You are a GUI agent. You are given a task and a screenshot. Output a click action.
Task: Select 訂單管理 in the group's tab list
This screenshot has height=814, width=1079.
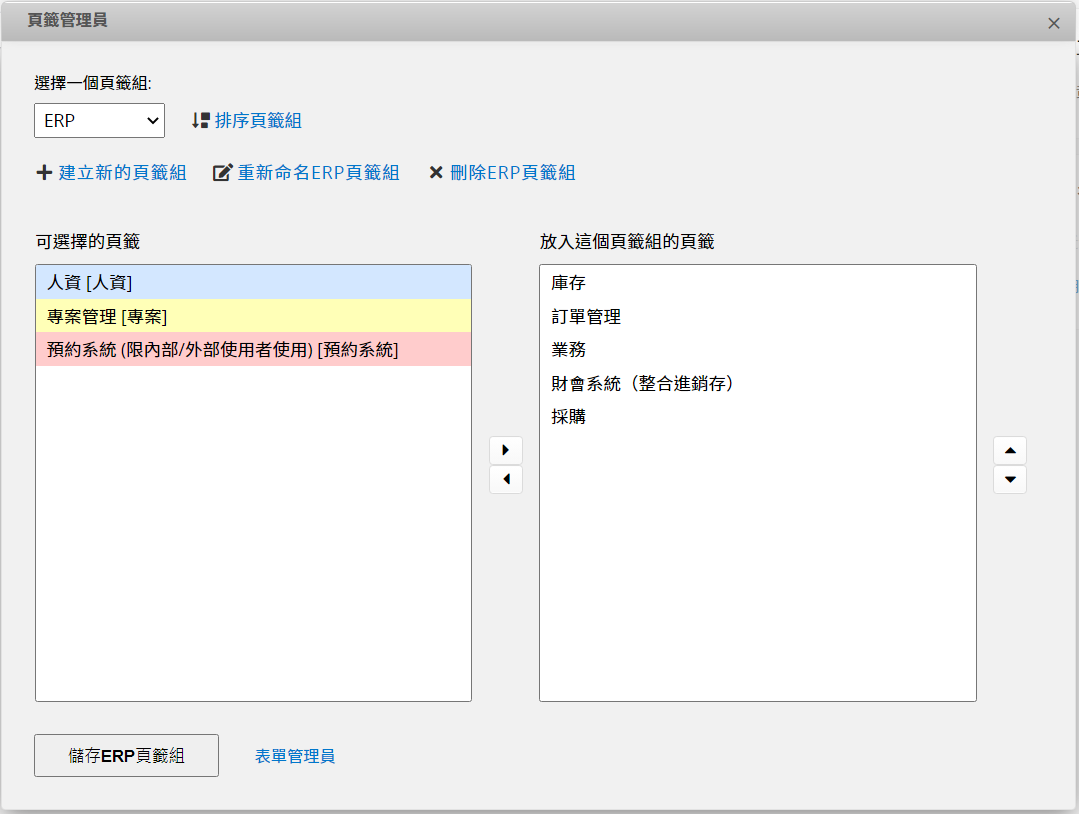coord(758,317)
